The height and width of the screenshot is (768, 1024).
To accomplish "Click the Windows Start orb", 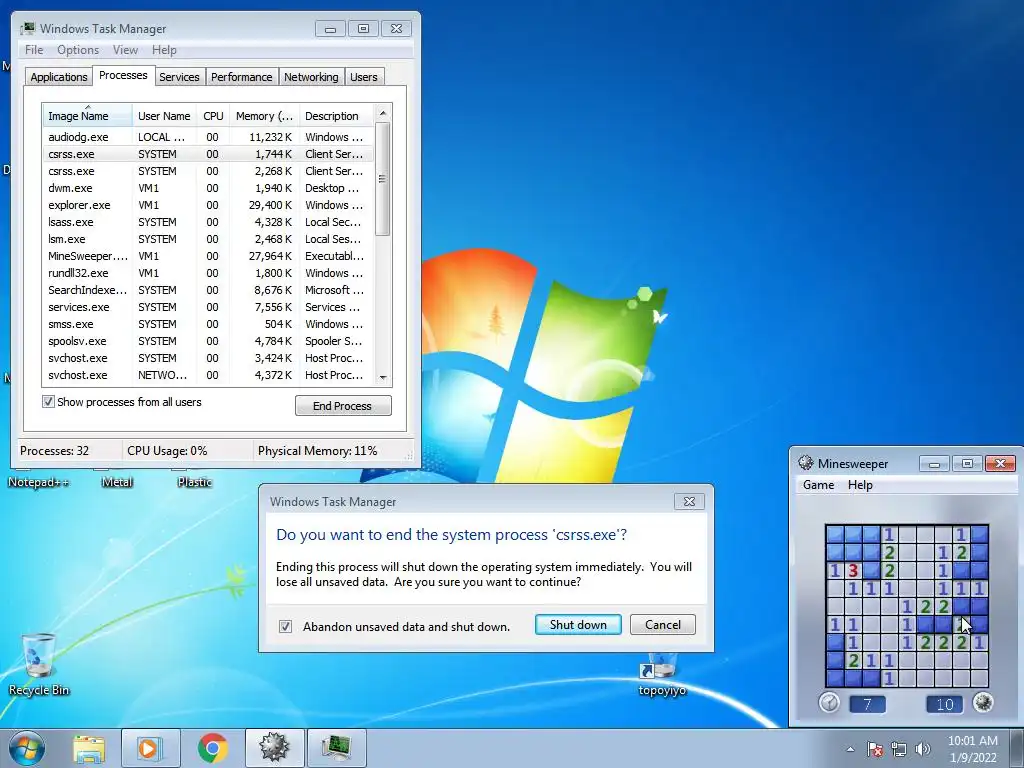I will [x=27, y=748].
